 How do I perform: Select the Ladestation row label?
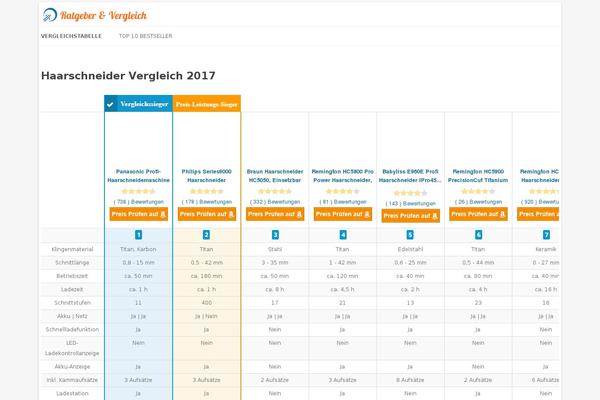(x=72, y=393)
